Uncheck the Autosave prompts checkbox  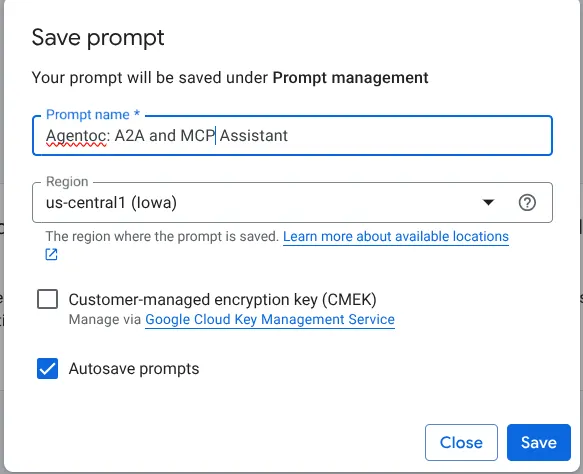48,368
